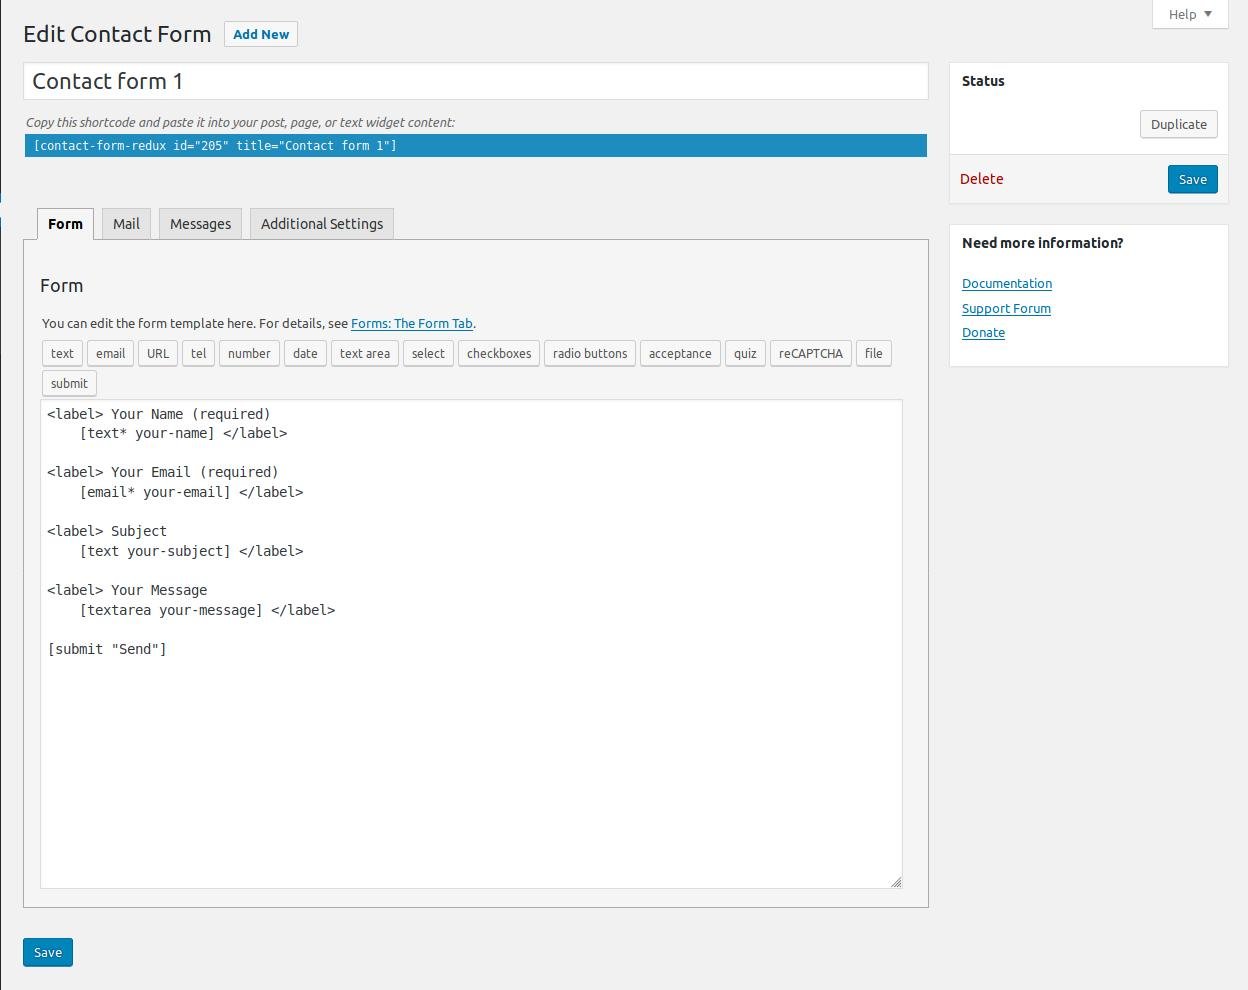Insert a reCAPTCHA tag
The image size is (1248, 990).
pyautogui.click(x=811, y=354)
